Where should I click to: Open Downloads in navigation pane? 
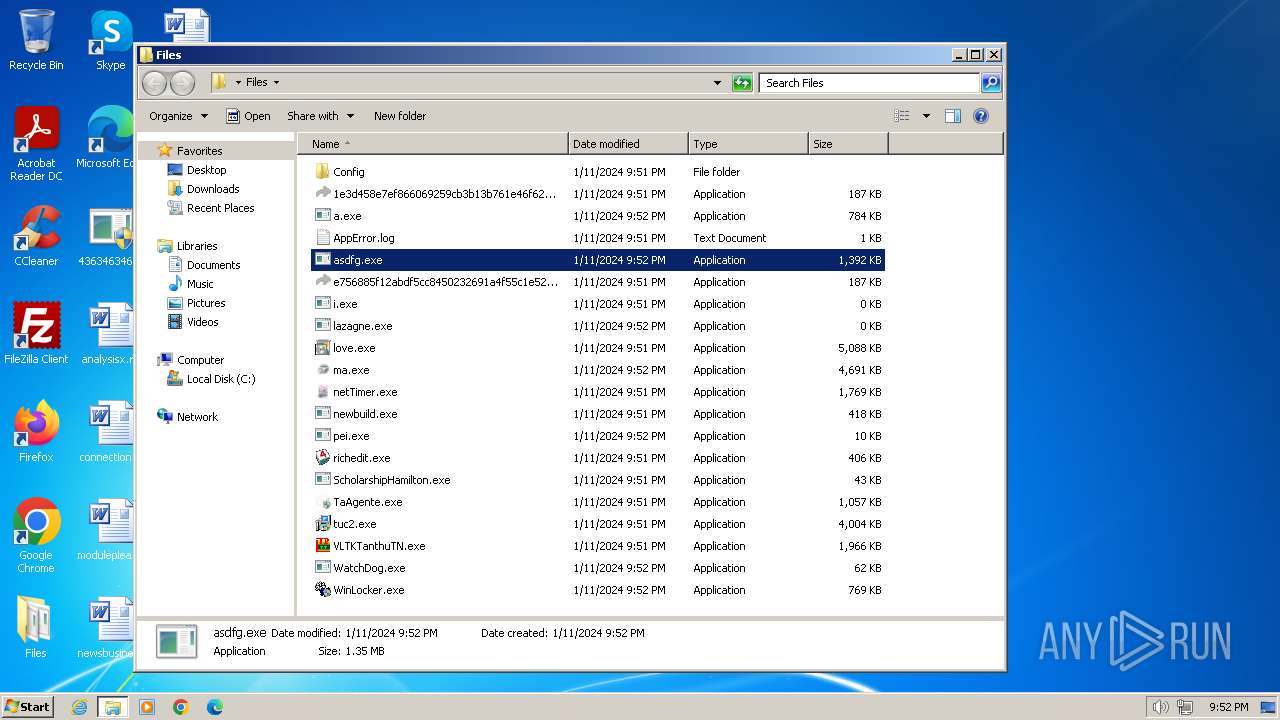[x=213, y=189]
